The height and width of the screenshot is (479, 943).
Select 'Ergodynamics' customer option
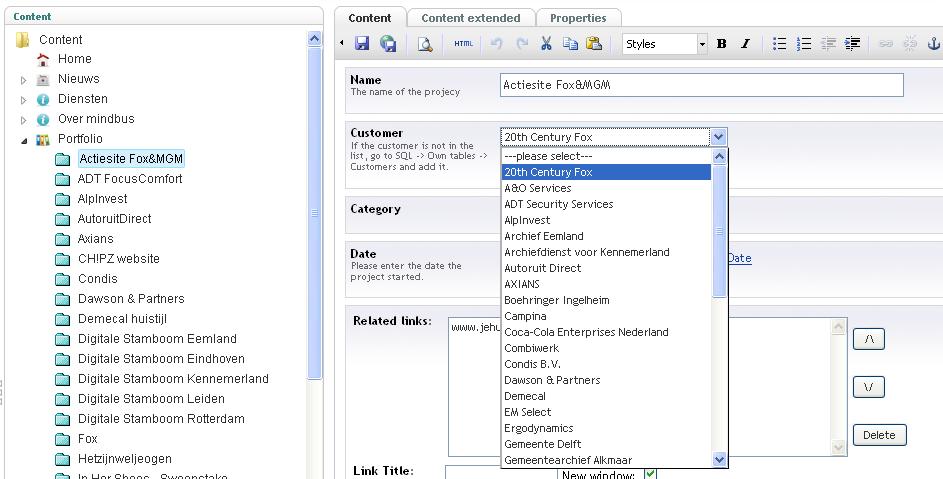606,428
